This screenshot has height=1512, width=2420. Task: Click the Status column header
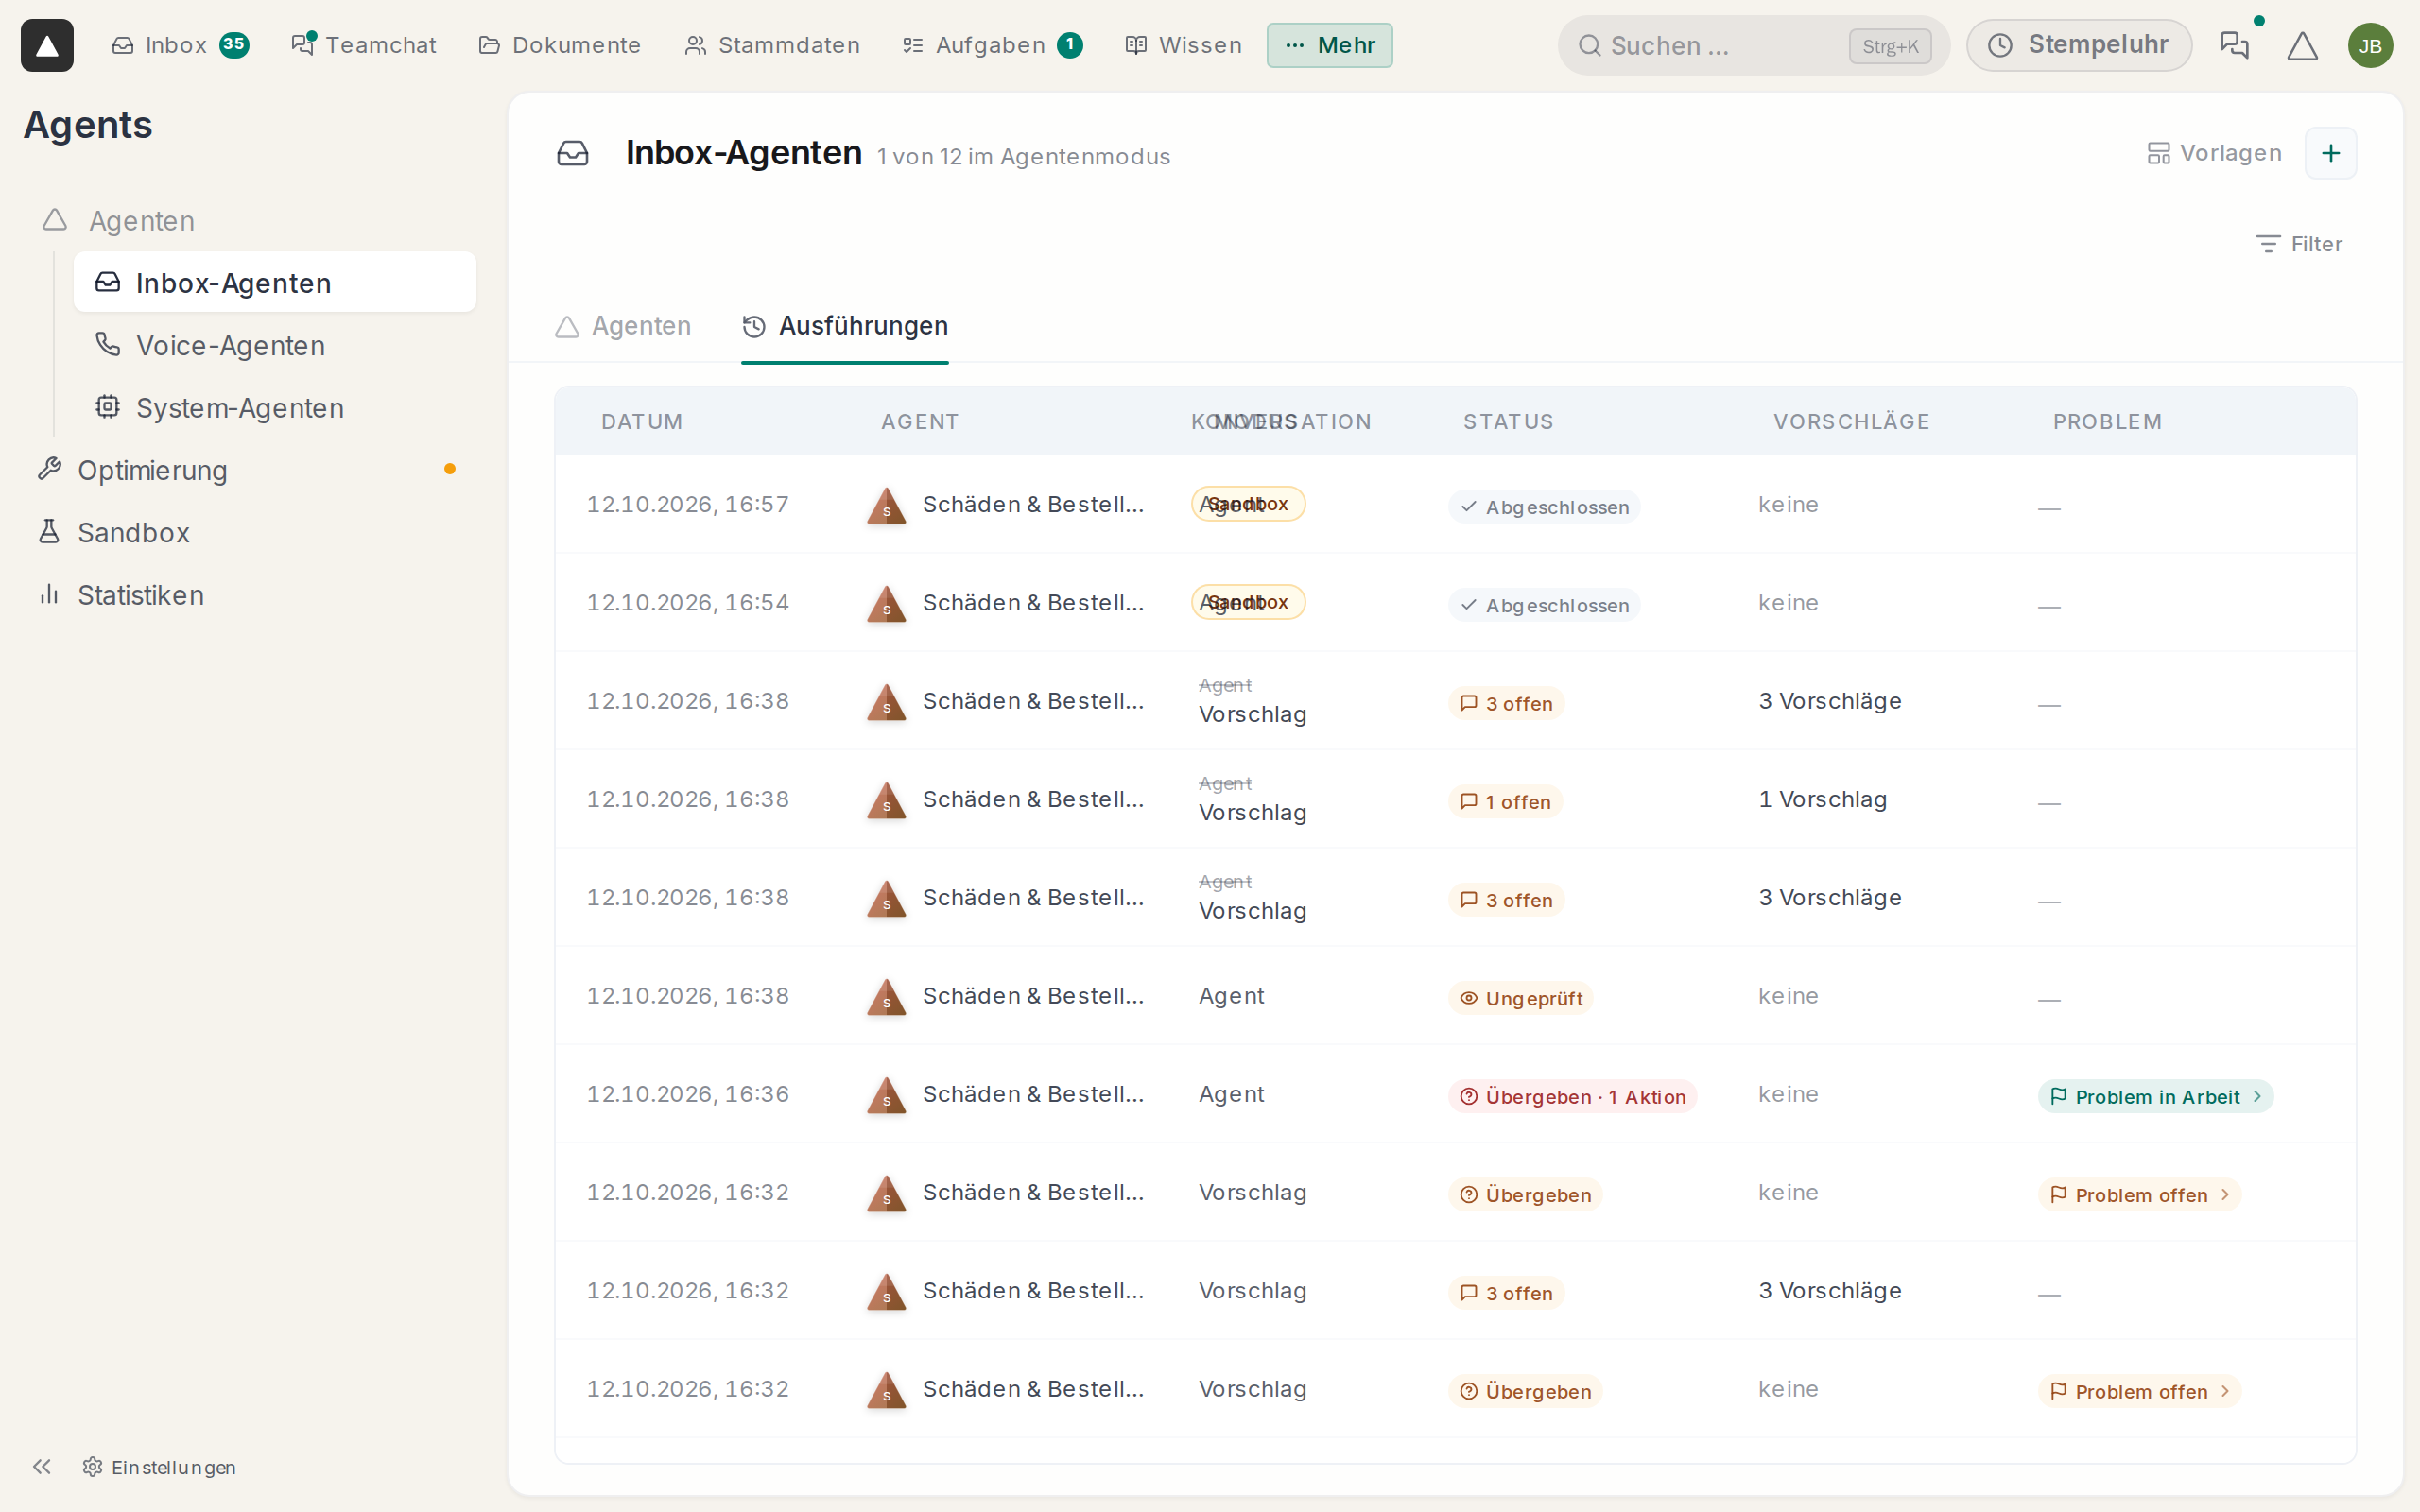(x=1508, y=422)
